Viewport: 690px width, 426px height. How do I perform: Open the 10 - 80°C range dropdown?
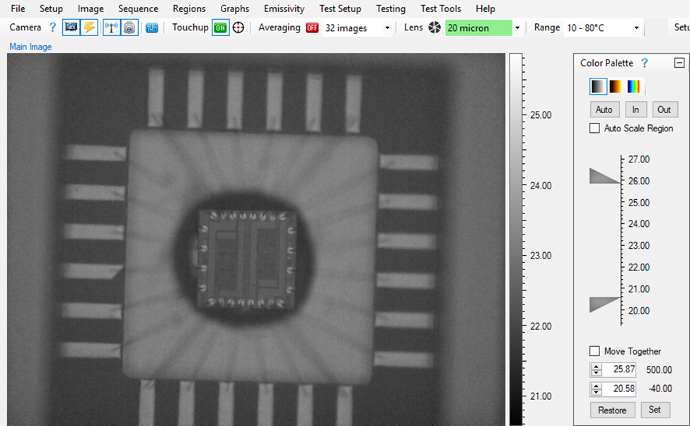point(636,28)
